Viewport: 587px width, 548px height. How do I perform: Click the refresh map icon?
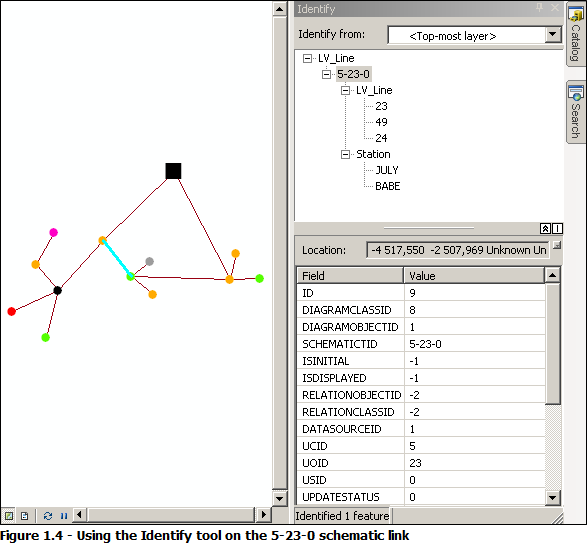coord(48,516)
